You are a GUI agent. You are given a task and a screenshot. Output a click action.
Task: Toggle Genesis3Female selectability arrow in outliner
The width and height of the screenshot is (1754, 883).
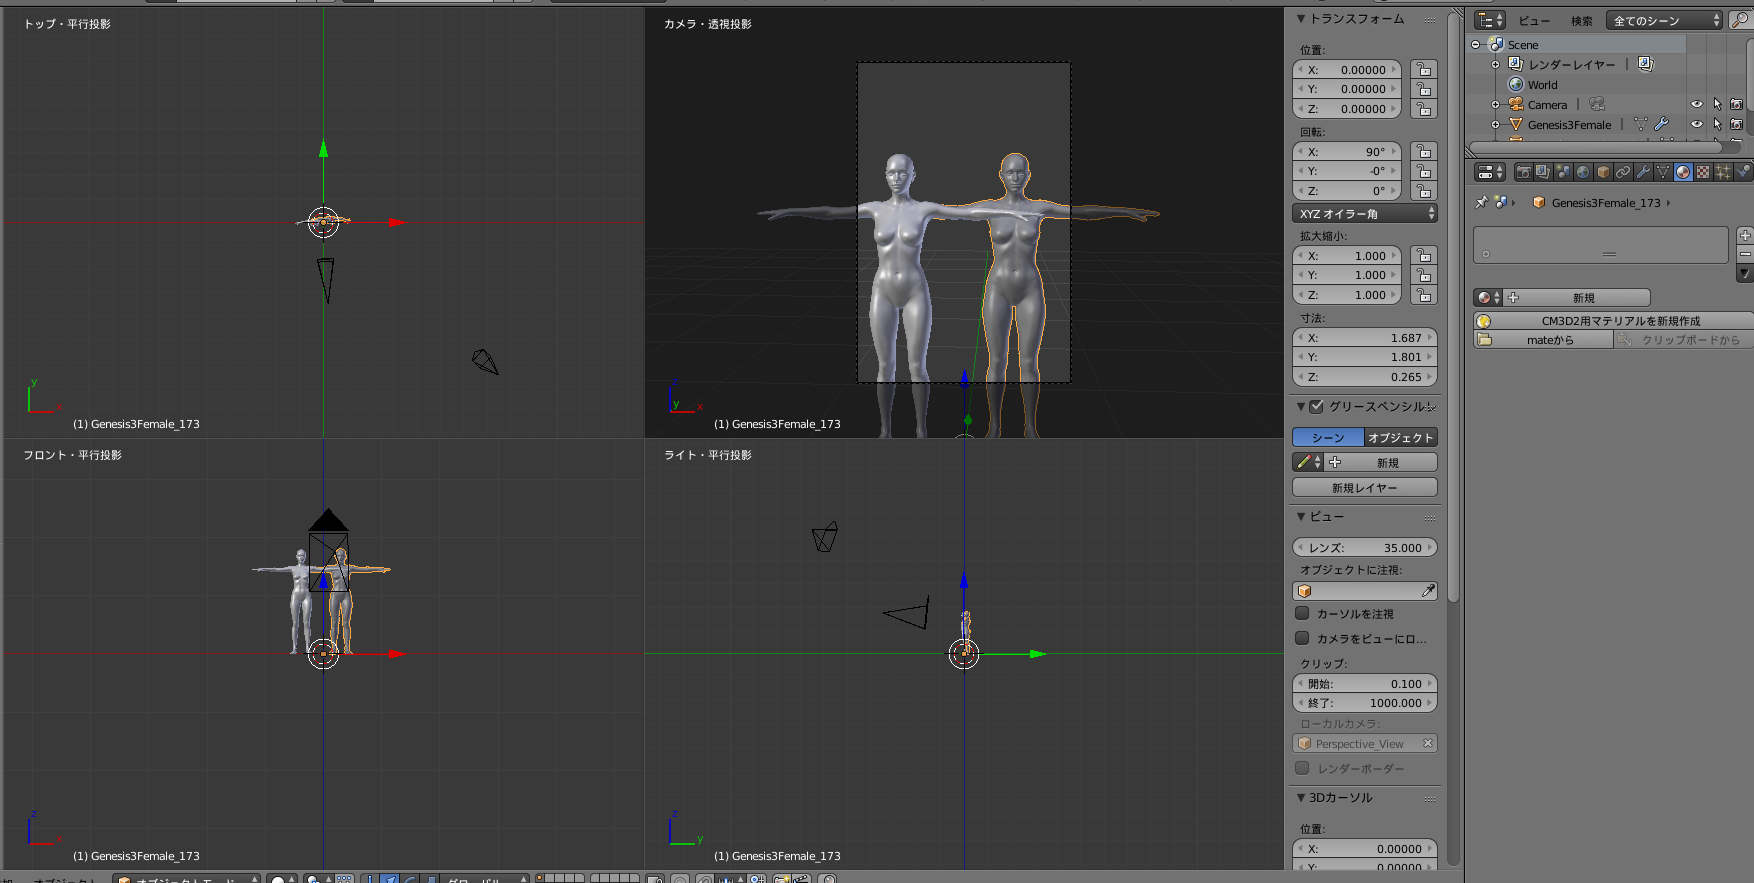[x=1717, y=124]
